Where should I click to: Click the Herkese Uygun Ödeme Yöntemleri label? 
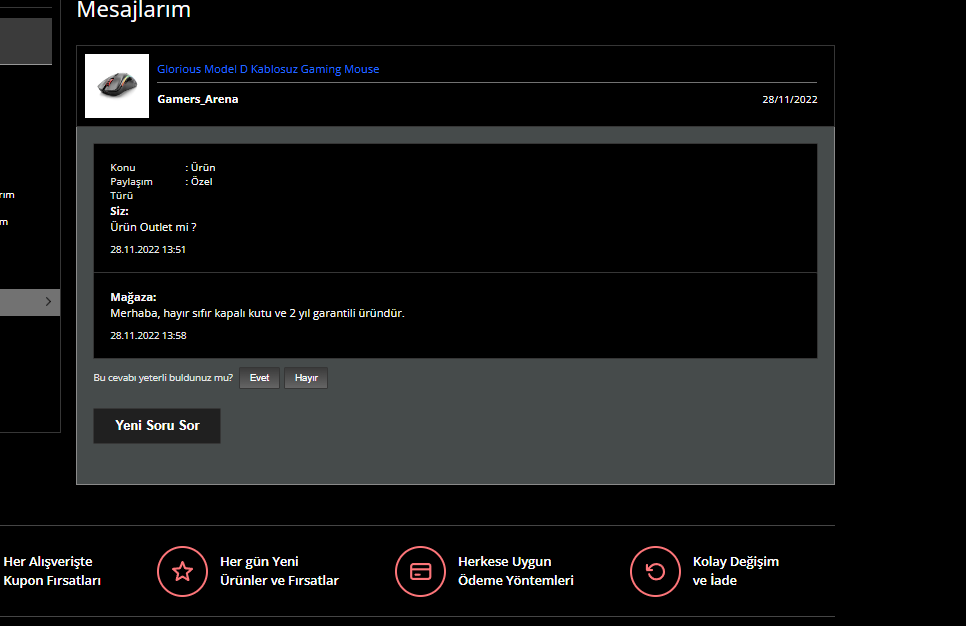pyautogui.click(x=515, y=571)
